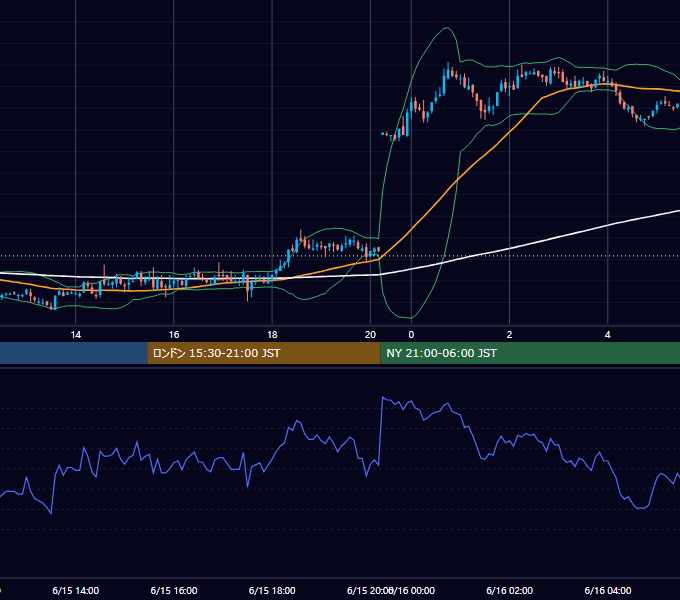The height and width of the screenshot is (600, 680).
Task: Click the indicator line peak at NY open
Action: pos(383,397)
